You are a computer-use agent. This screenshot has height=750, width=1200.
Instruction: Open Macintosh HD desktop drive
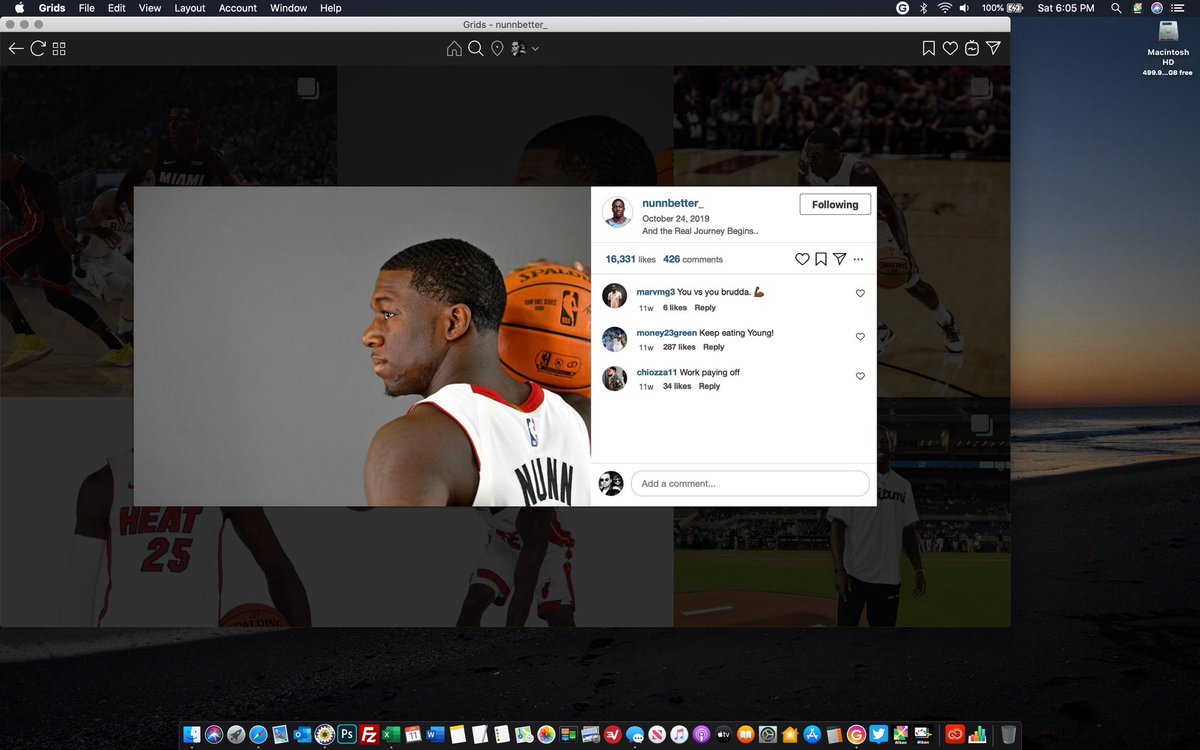pyautogui.click(x=1167, y=47)
